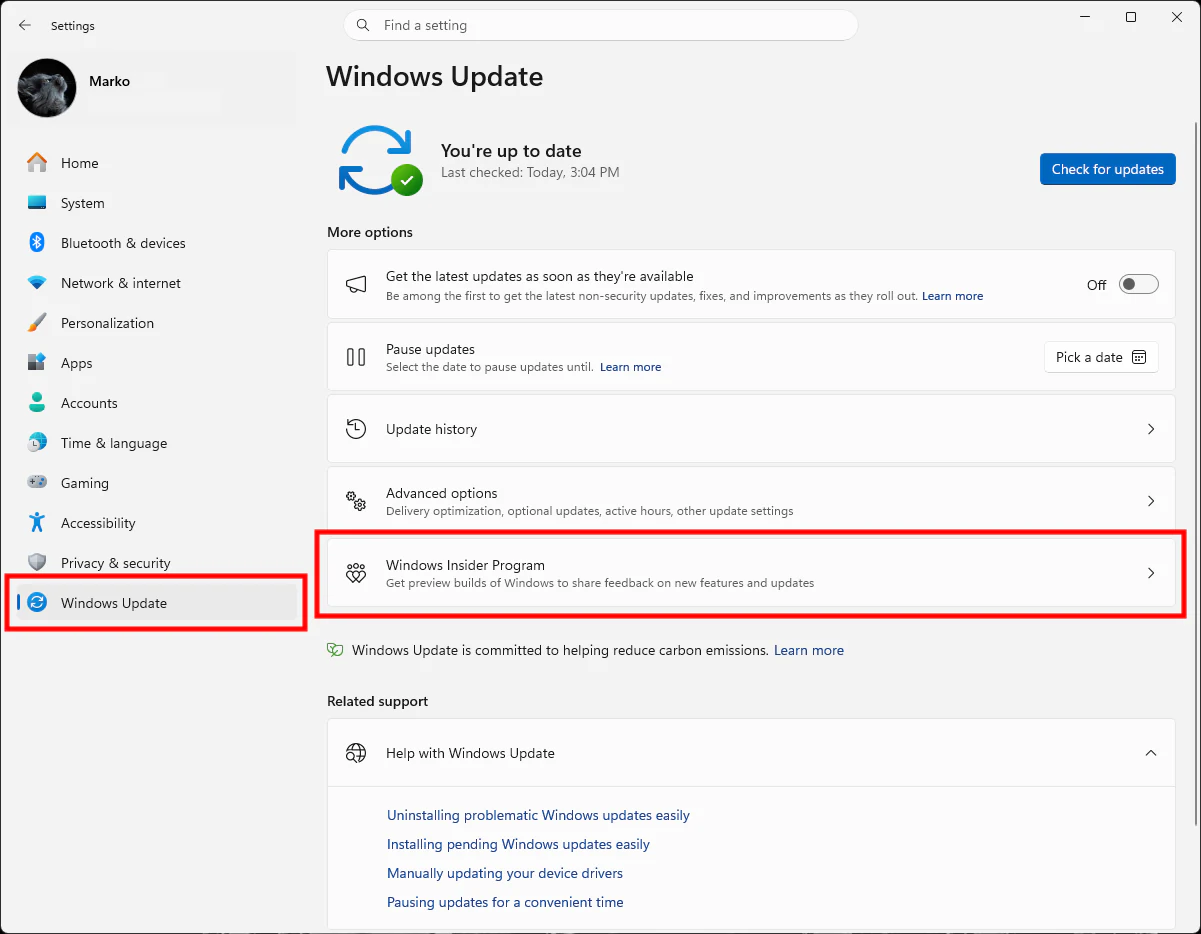Viewport: 1201px width, 934px height.
Task: Click the large sync status icon
Action: coord(379,161)
